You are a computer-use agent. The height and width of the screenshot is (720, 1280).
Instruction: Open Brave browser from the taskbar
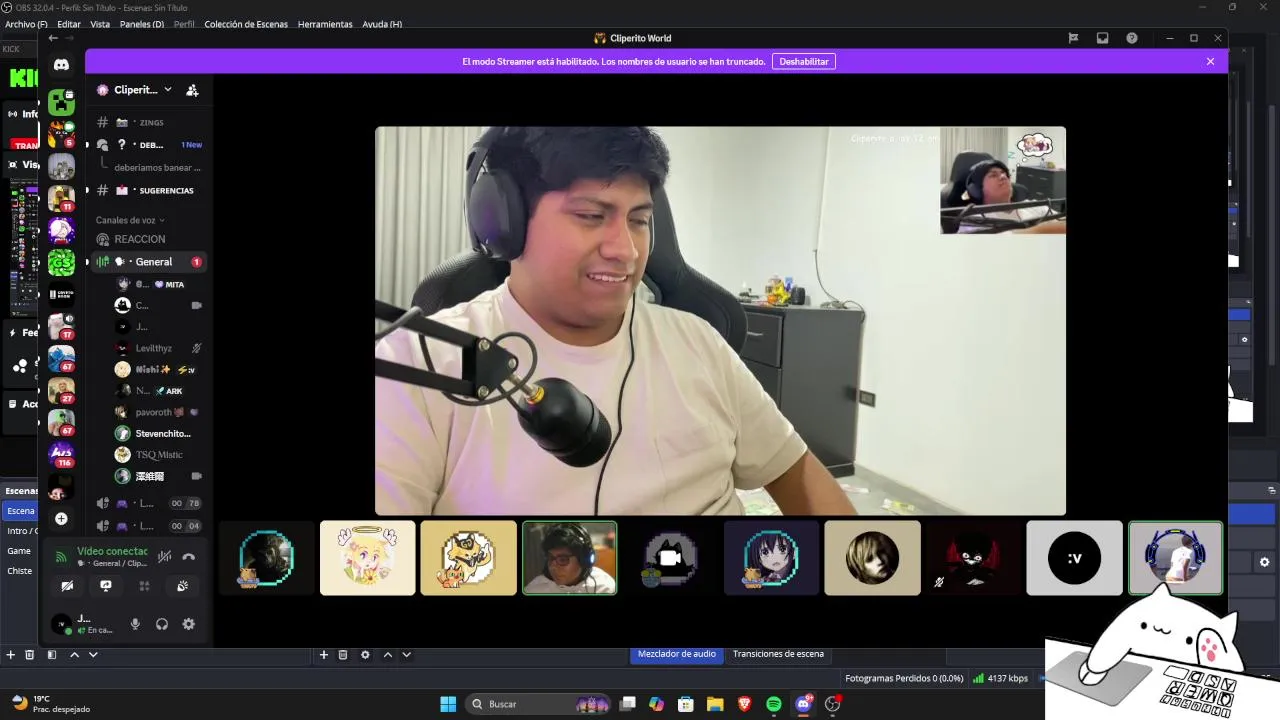[744, 704]
